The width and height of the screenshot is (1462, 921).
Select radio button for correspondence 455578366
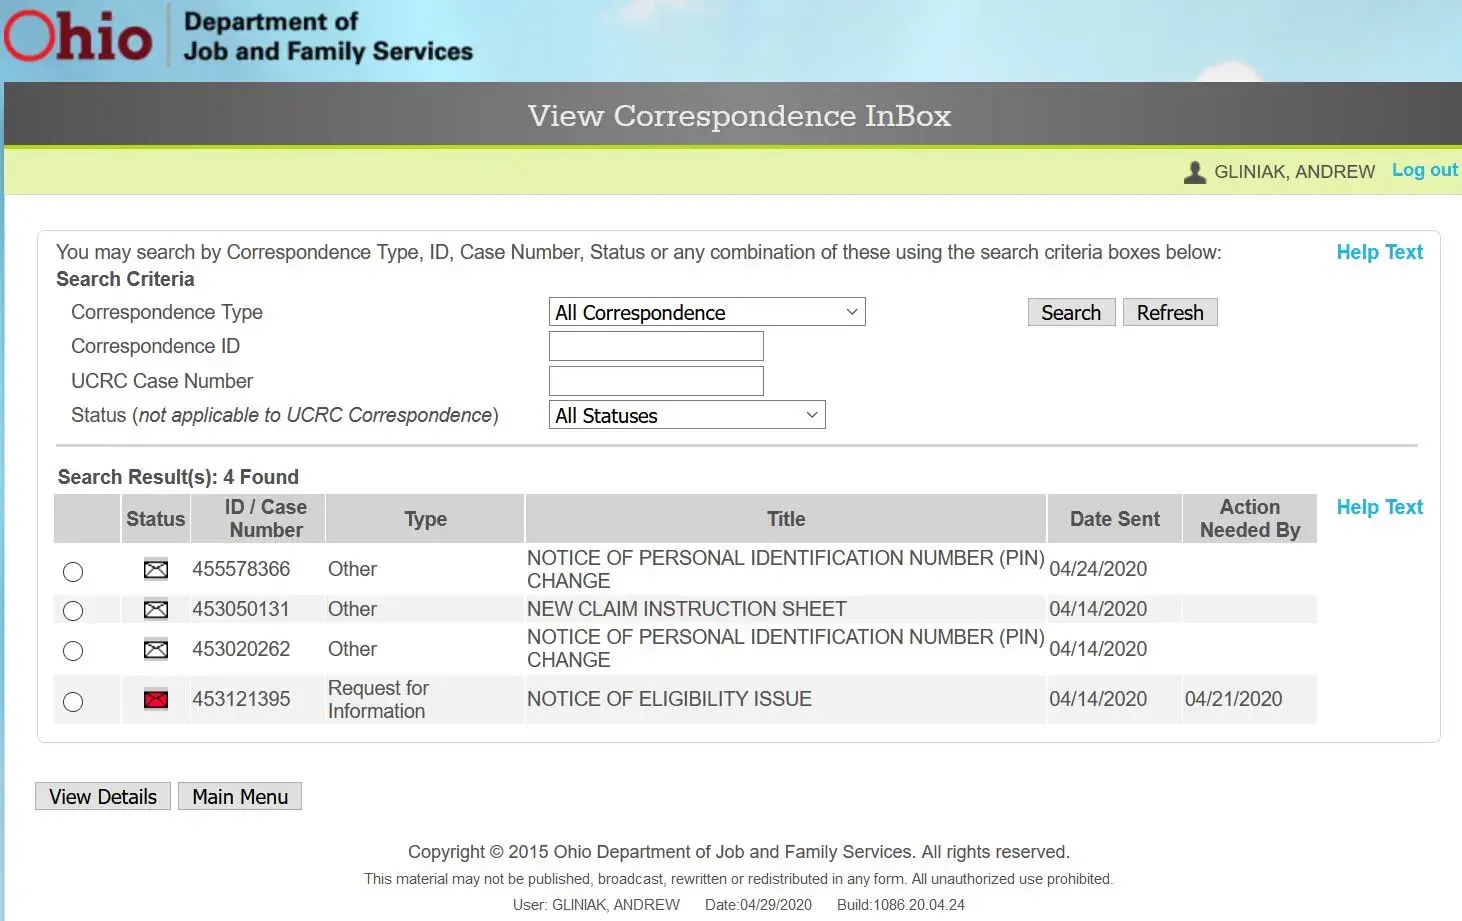pyautogui.click(x=73, y=572)
